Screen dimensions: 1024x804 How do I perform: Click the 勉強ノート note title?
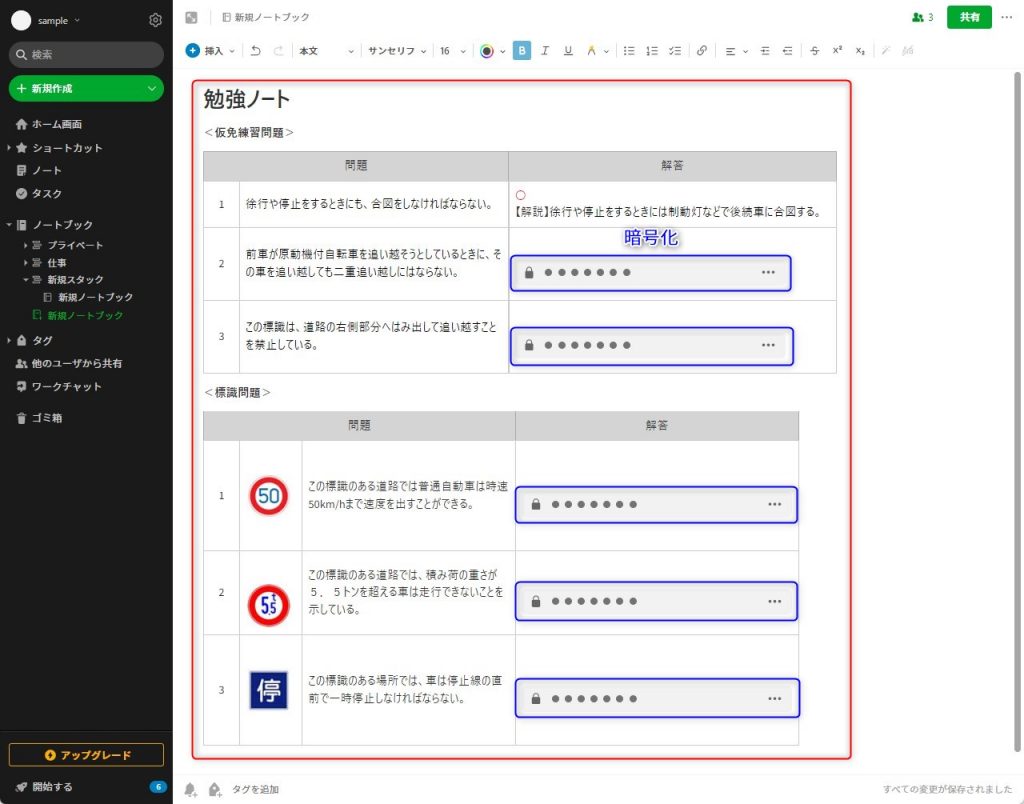point(246,99)
